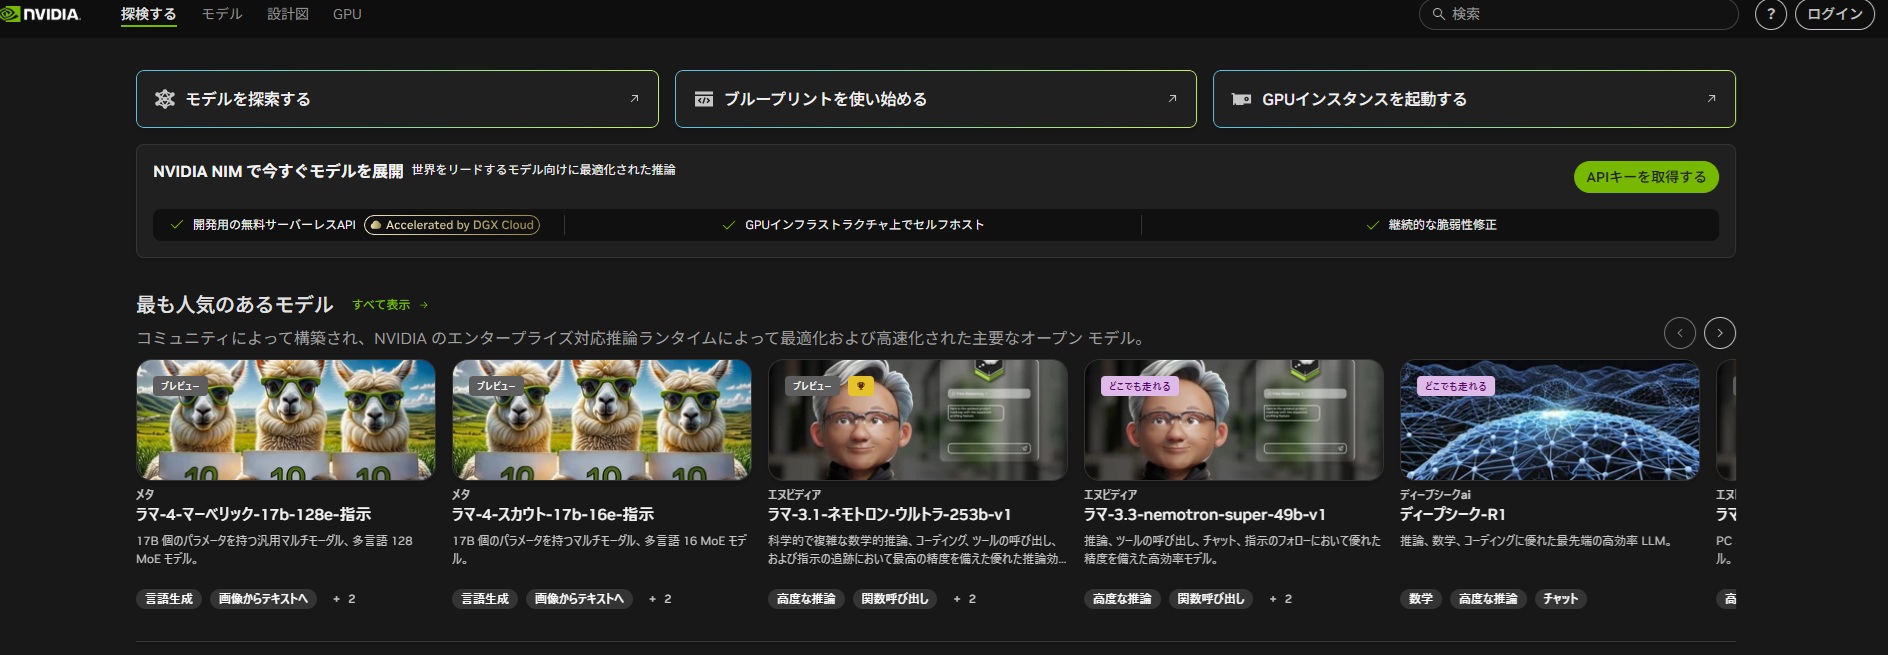Click プレビュー badge on Nemotron Ultra card
The image size is (1888, 655).
click(x=812, y=386)
